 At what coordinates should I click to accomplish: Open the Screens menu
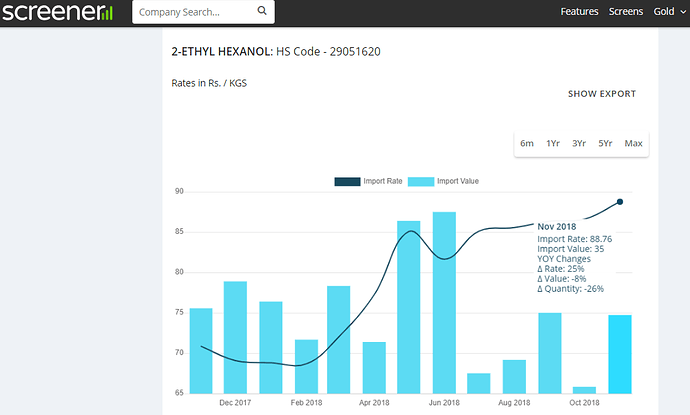[626, 12]
